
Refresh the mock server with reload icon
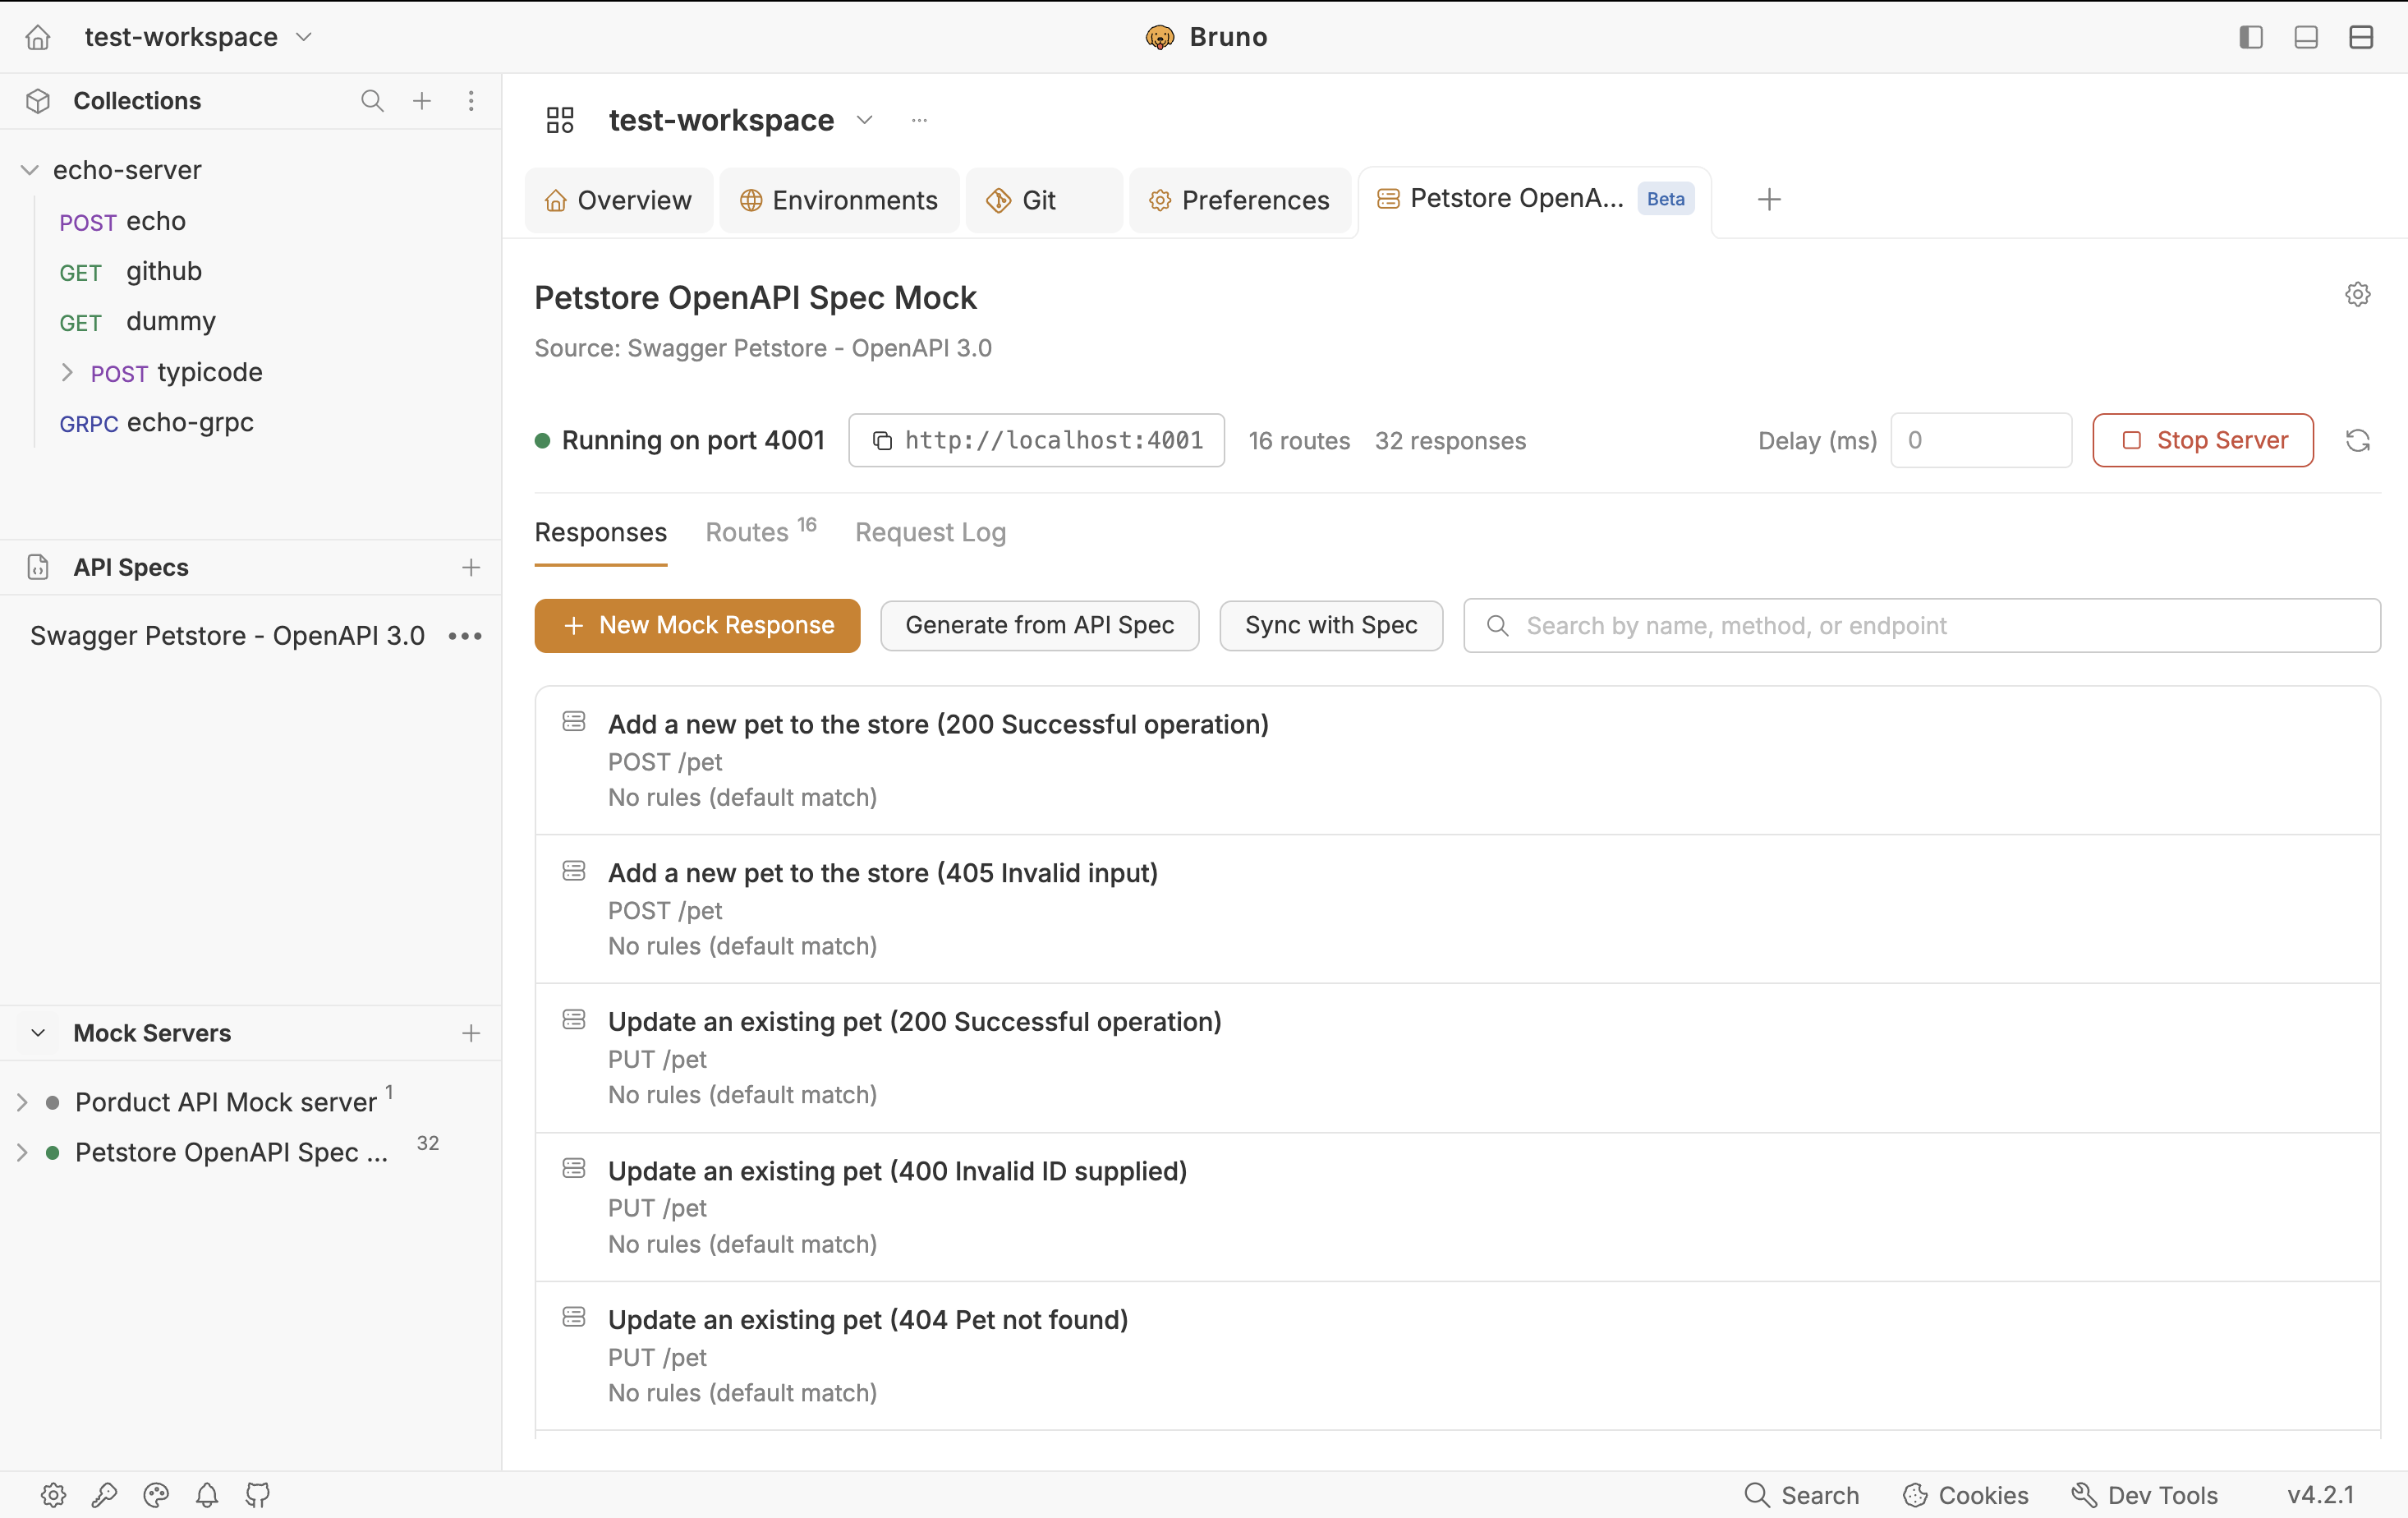coord(2357,440)
